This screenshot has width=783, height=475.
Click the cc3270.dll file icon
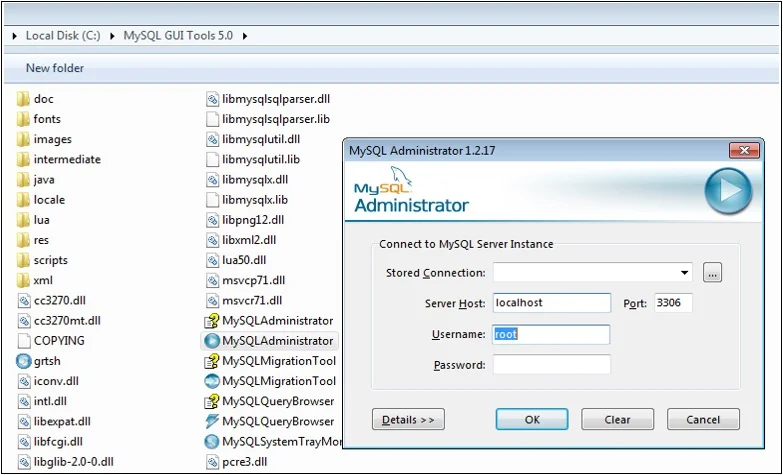[x=23, y=301]
